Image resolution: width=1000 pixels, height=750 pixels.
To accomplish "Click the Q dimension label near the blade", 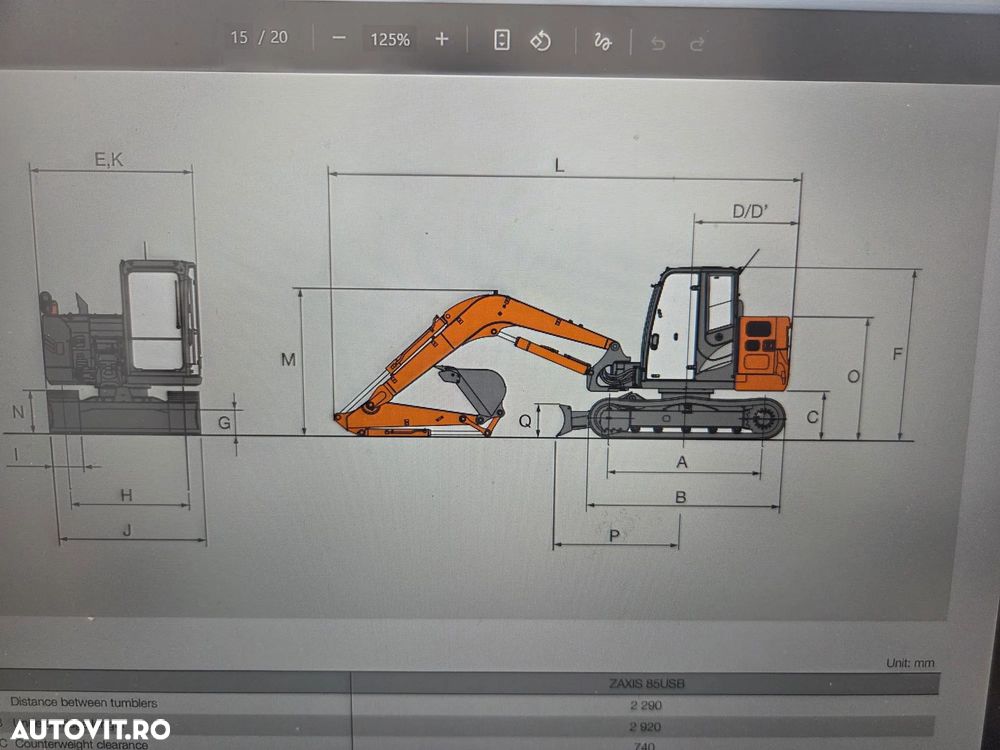I will [x=525, y=421].
